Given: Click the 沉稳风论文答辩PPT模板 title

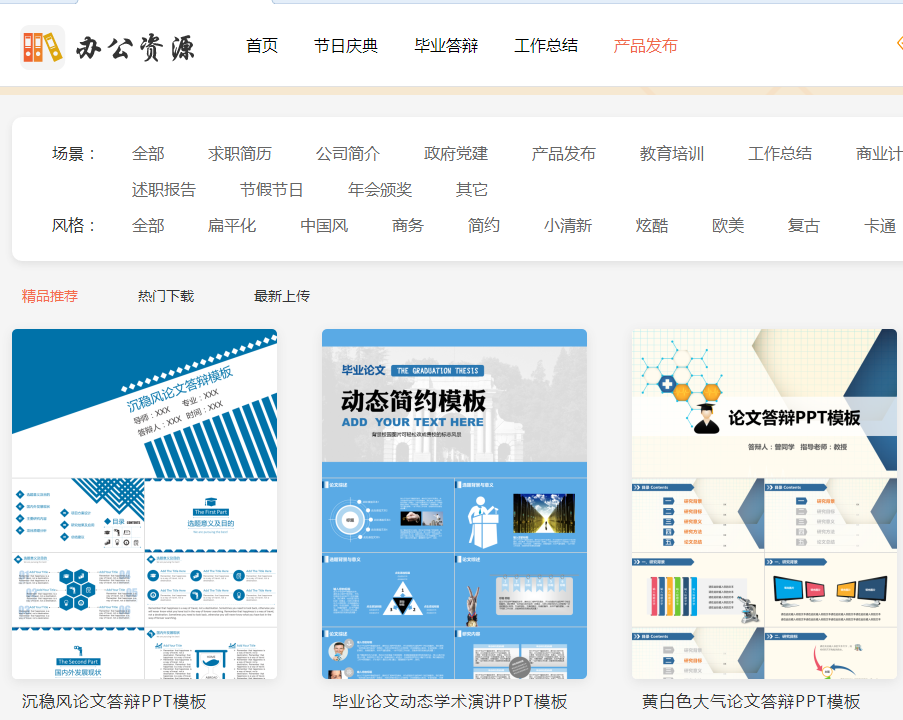Looking at the screenshot, I should coord(114,702).
